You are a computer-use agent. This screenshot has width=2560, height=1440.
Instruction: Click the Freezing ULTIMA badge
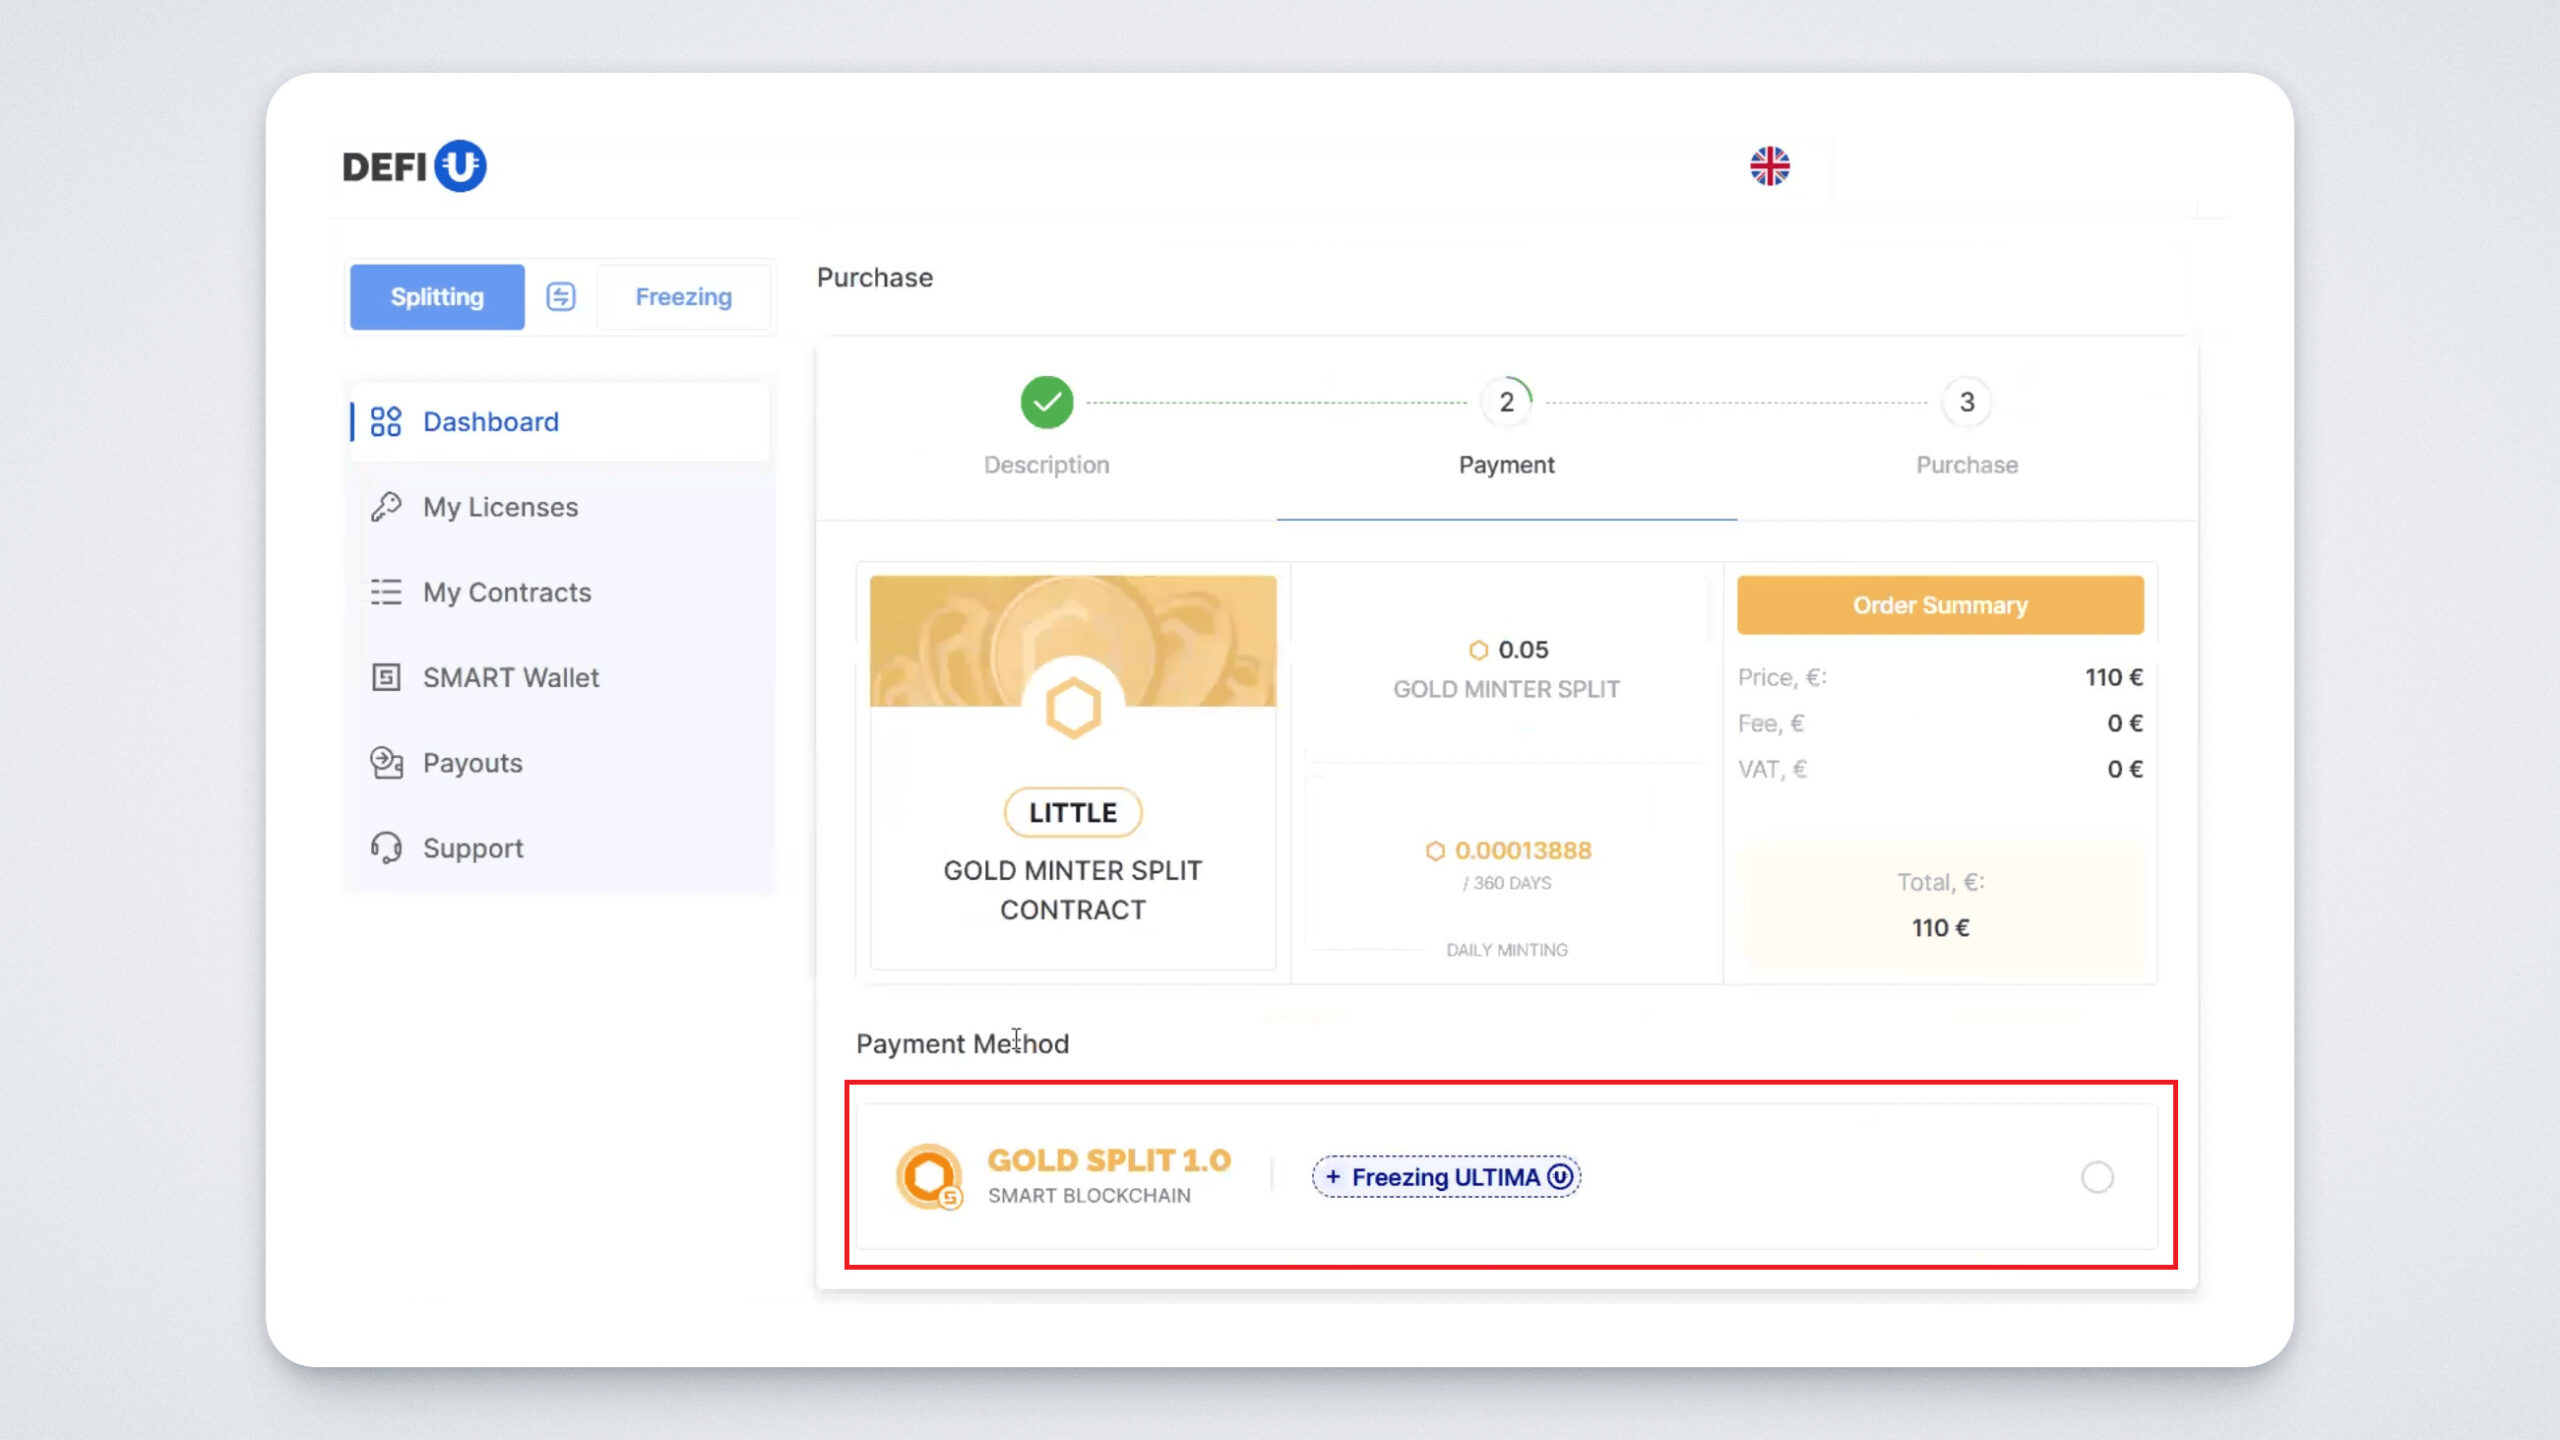[1446, 1177]
